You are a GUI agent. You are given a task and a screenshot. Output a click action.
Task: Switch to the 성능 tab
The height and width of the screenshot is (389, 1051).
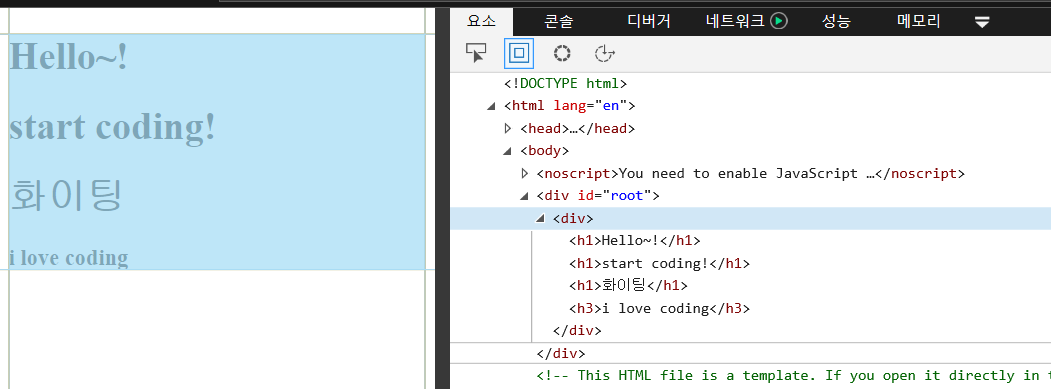point(836,21)
